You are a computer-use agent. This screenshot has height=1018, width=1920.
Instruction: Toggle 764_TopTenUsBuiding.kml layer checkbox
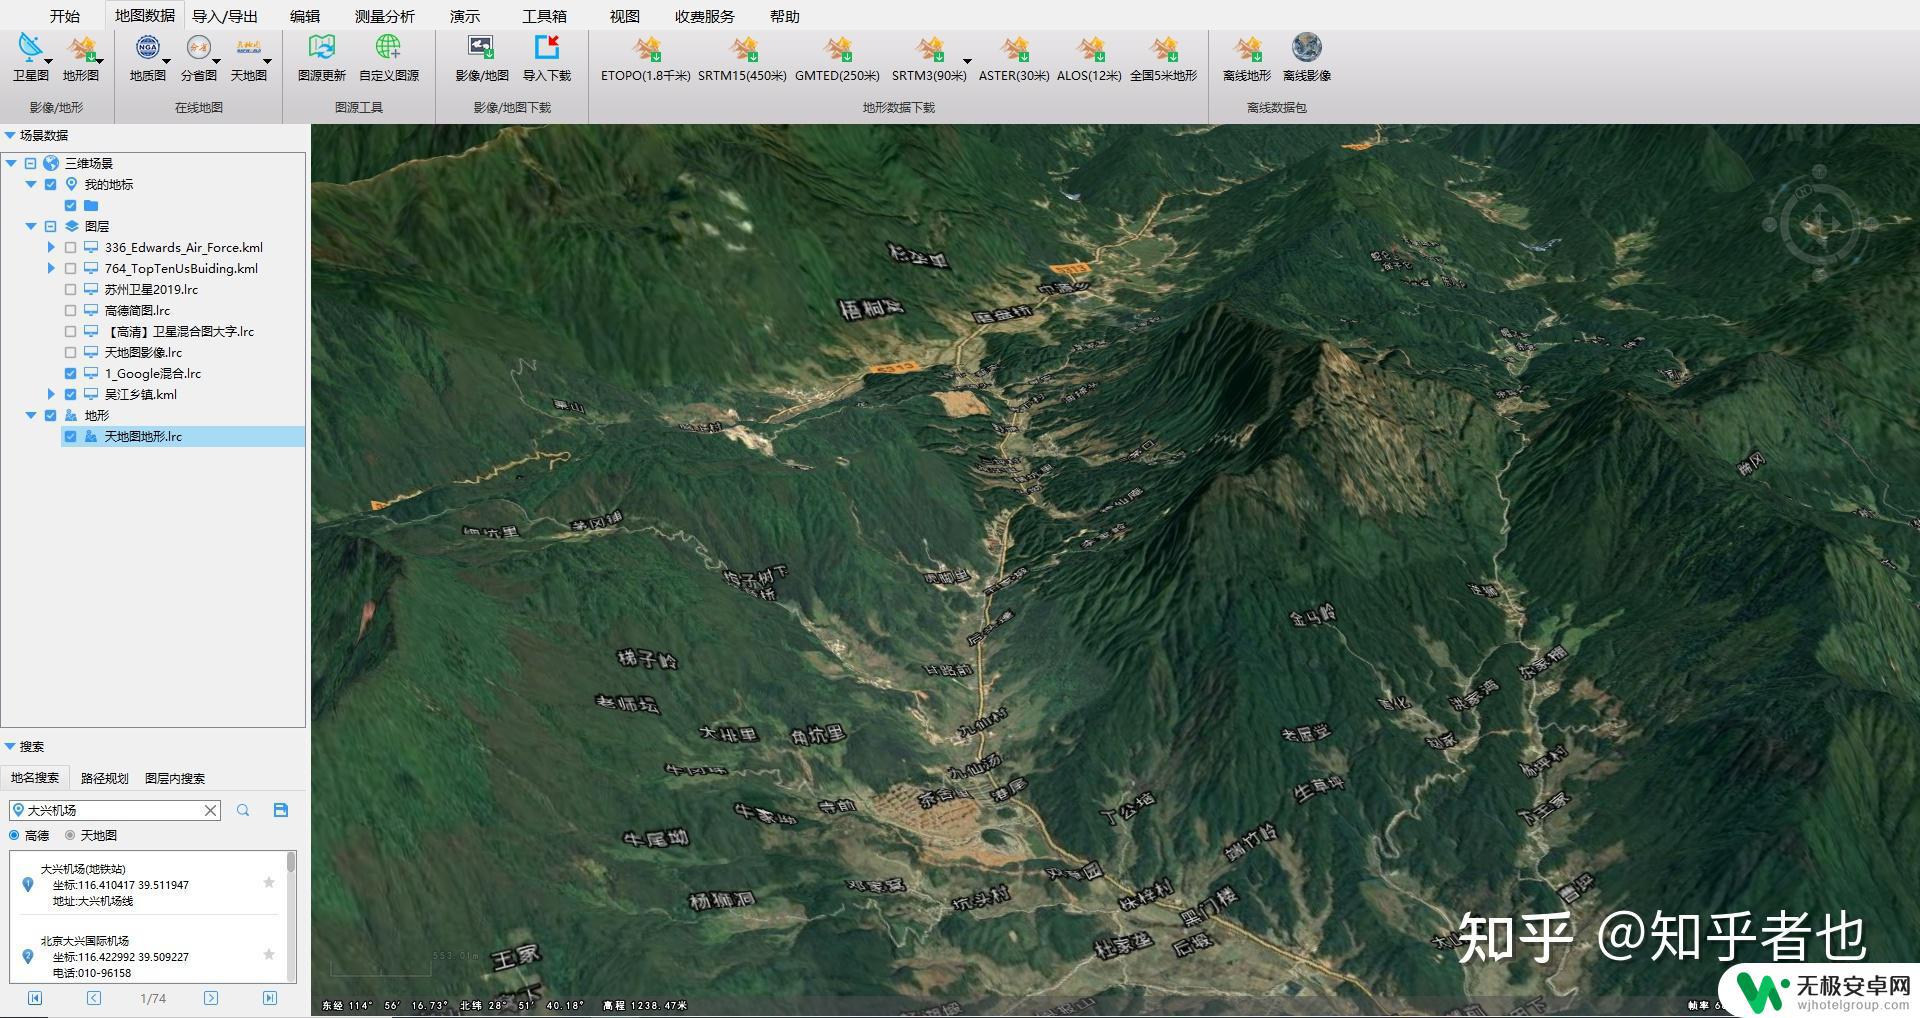[x=70, y=268]
